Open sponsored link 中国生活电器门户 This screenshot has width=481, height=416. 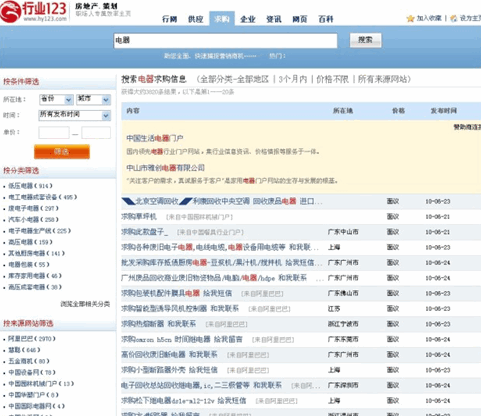tap(155, 138)
